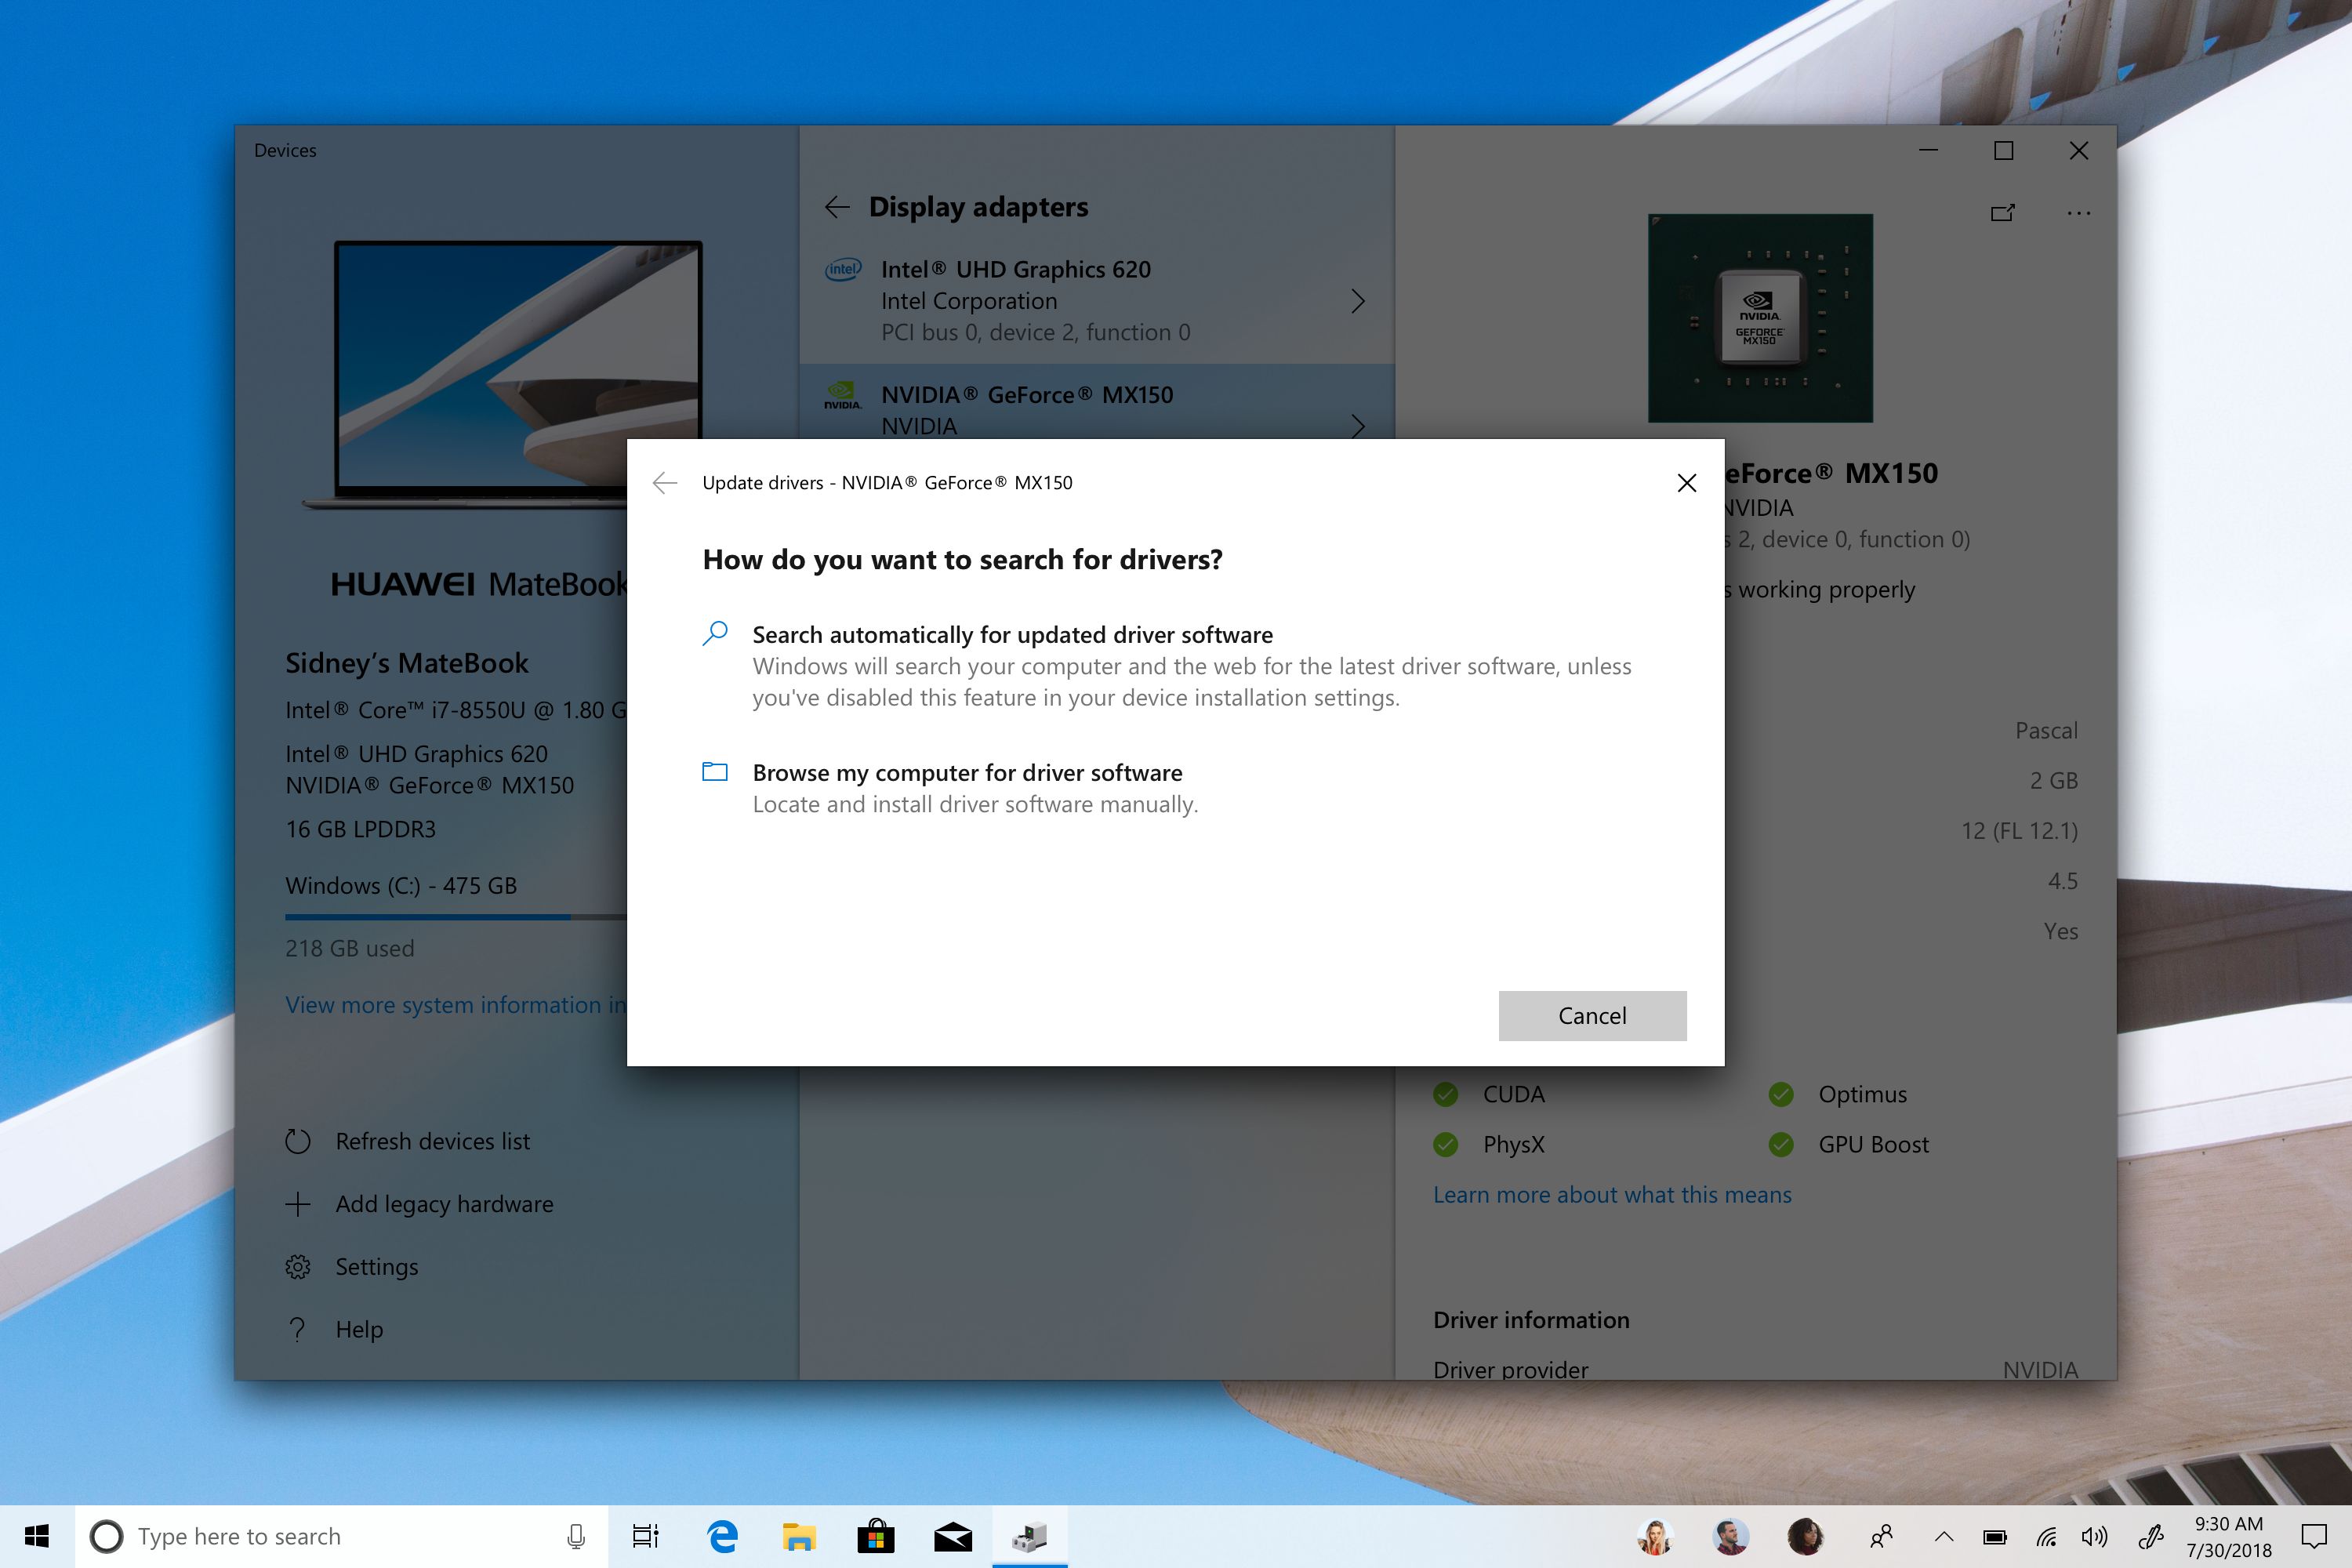
Task: Open View more system information link
Action: tap(455, 1004)
